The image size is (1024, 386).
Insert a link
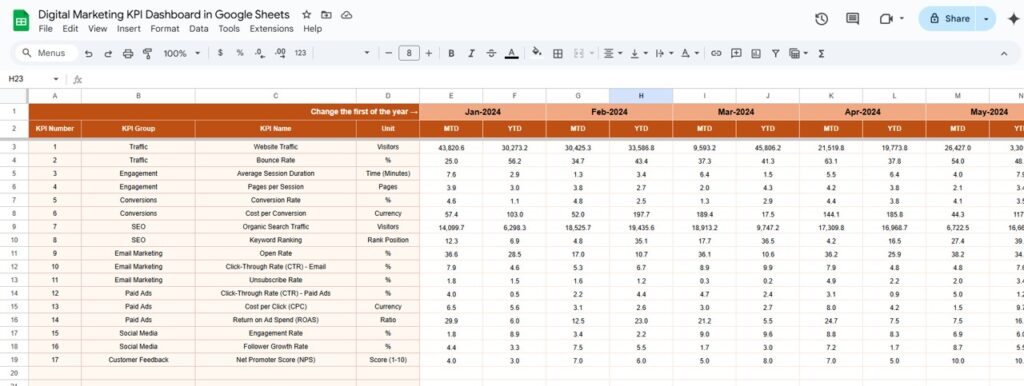click(716, 54)
